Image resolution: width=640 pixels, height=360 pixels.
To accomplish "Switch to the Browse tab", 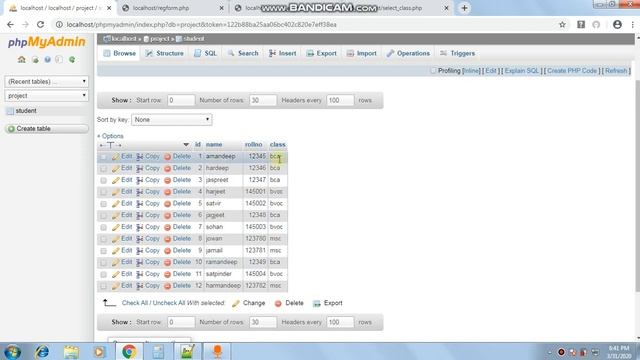I will [x=120, y=53].
